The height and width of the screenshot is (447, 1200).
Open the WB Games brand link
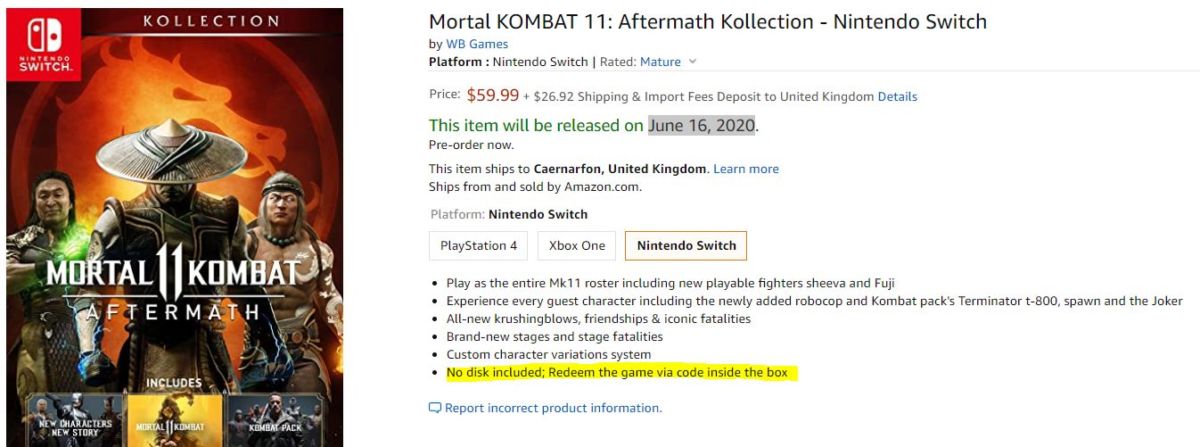click(477, 44)
